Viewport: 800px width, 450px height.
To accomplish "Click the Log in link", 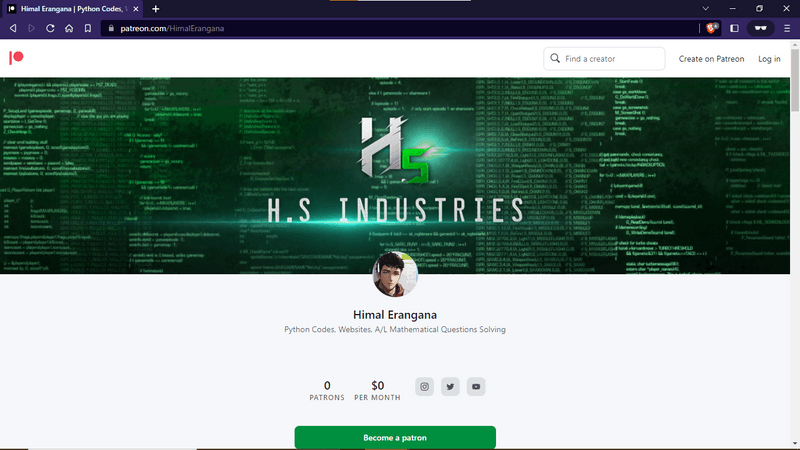I will coord(769,59).
